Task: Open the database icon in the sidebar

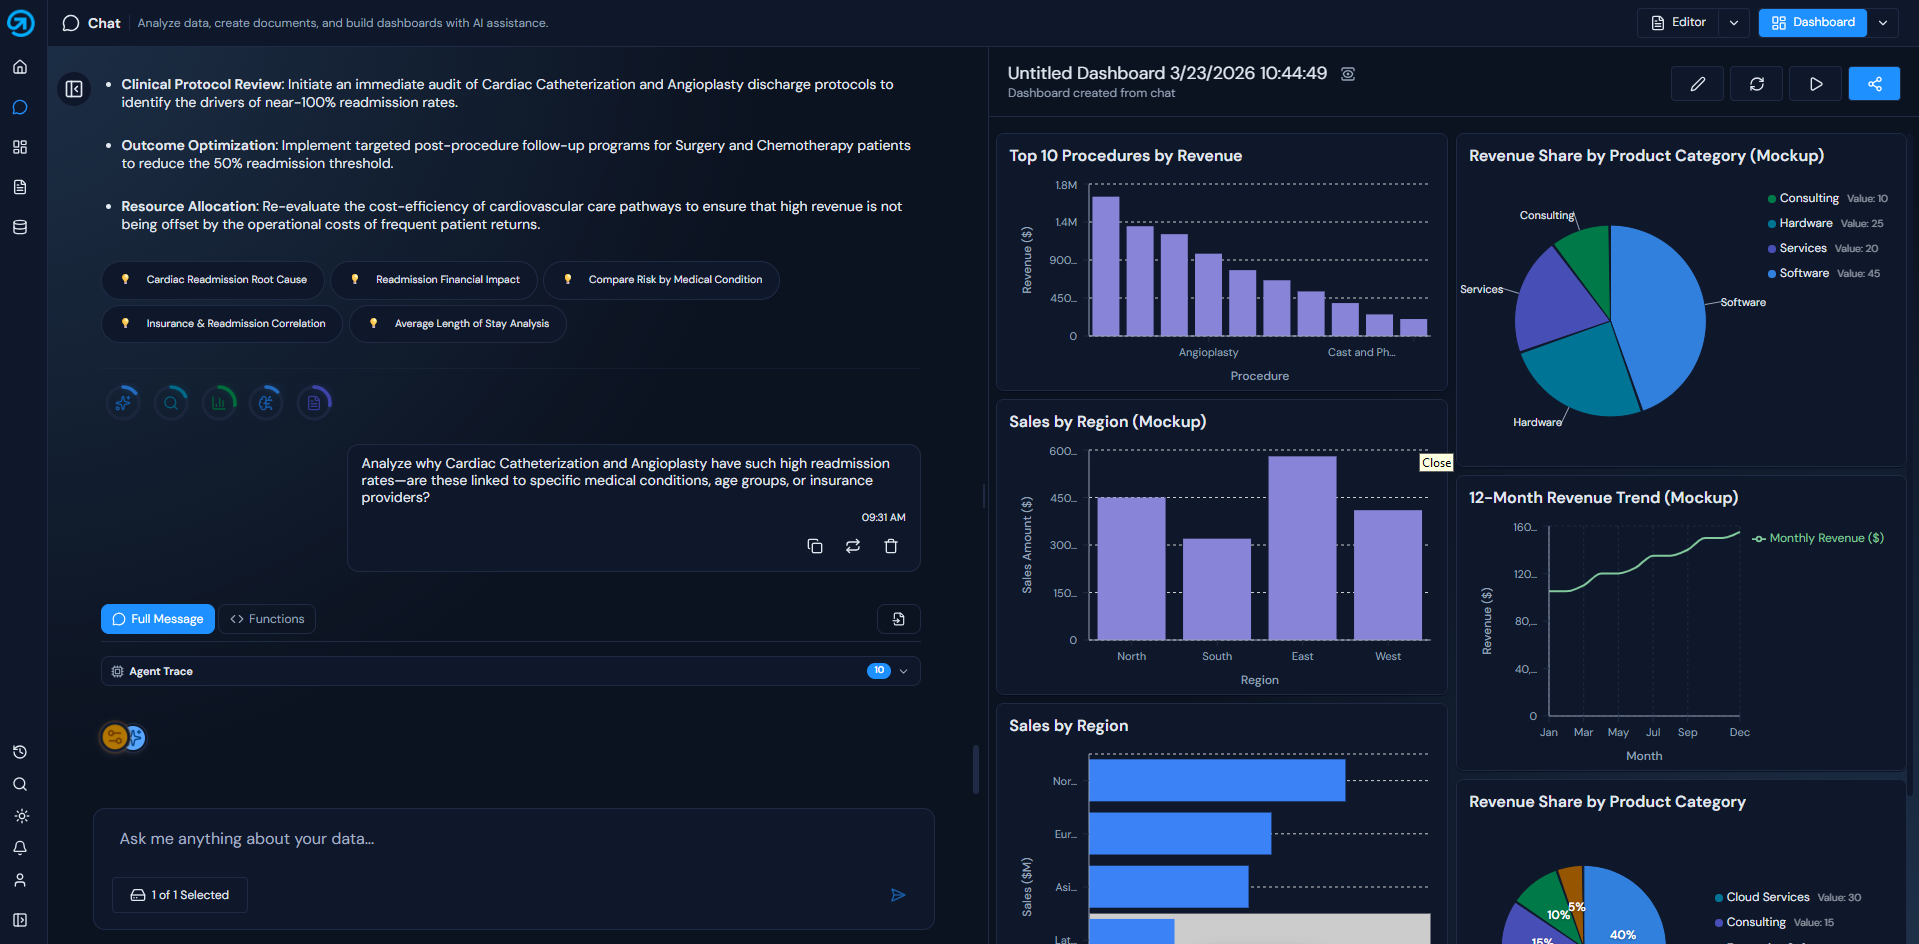Action: 20,227
